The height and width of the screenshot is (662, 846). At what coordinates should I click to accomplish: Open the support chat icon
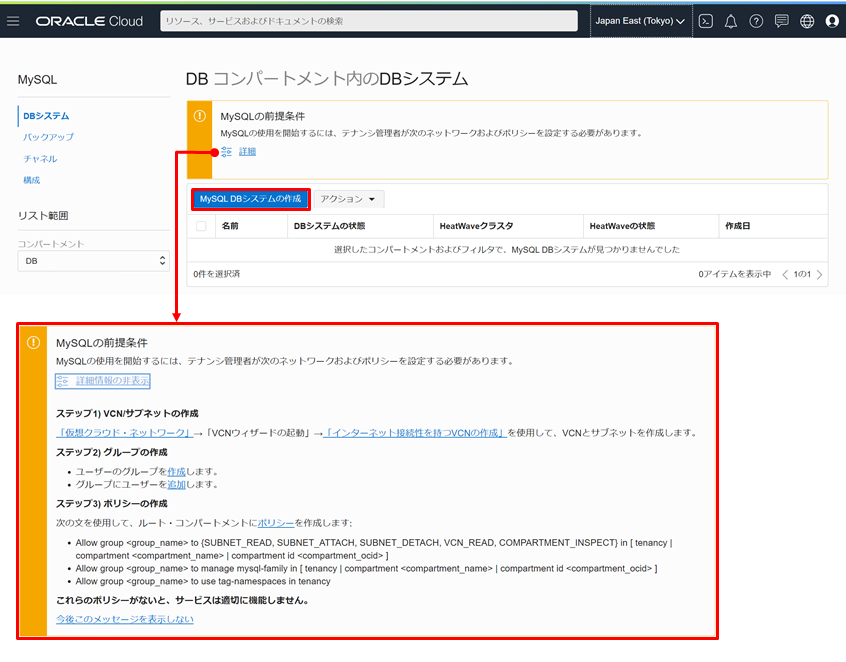click(x=782, y=21)
